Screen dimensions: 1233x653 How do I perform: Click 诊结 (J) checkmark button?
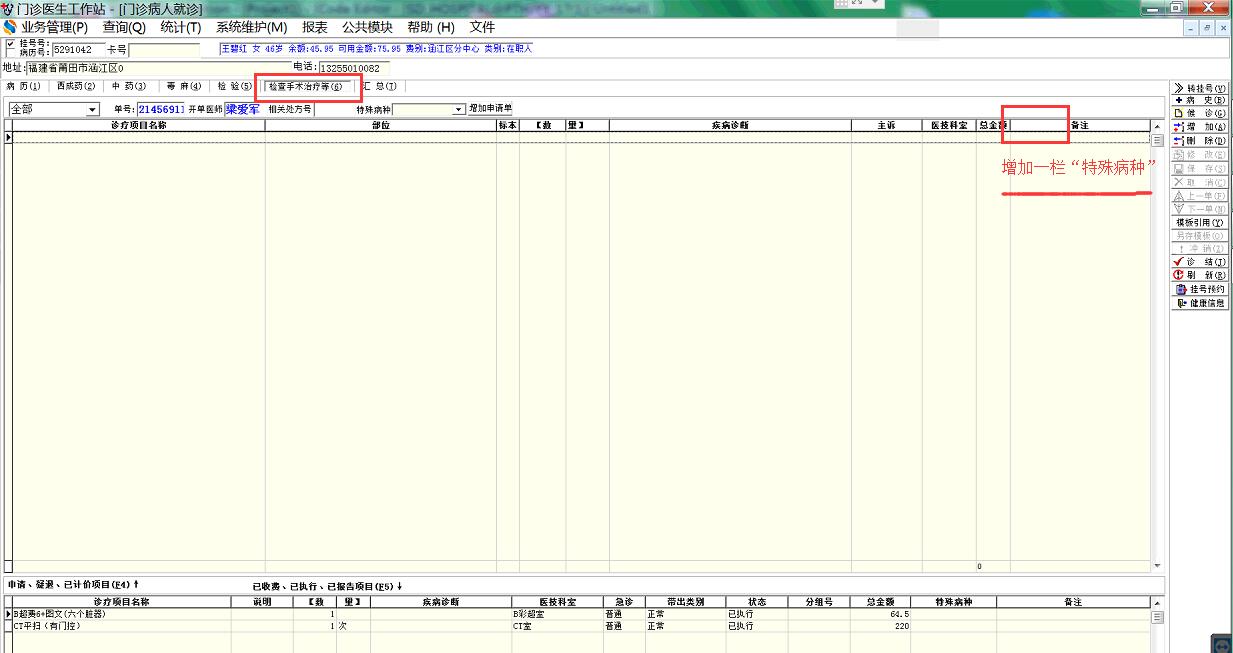click(1199, 262)
